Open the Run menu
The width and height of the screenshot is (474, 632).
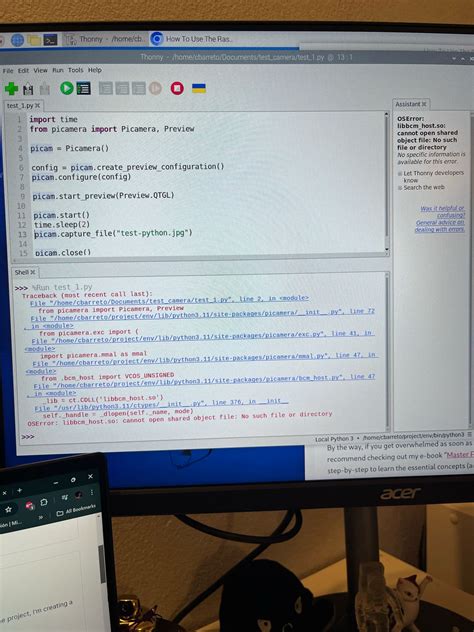click(x=58, y=70)
